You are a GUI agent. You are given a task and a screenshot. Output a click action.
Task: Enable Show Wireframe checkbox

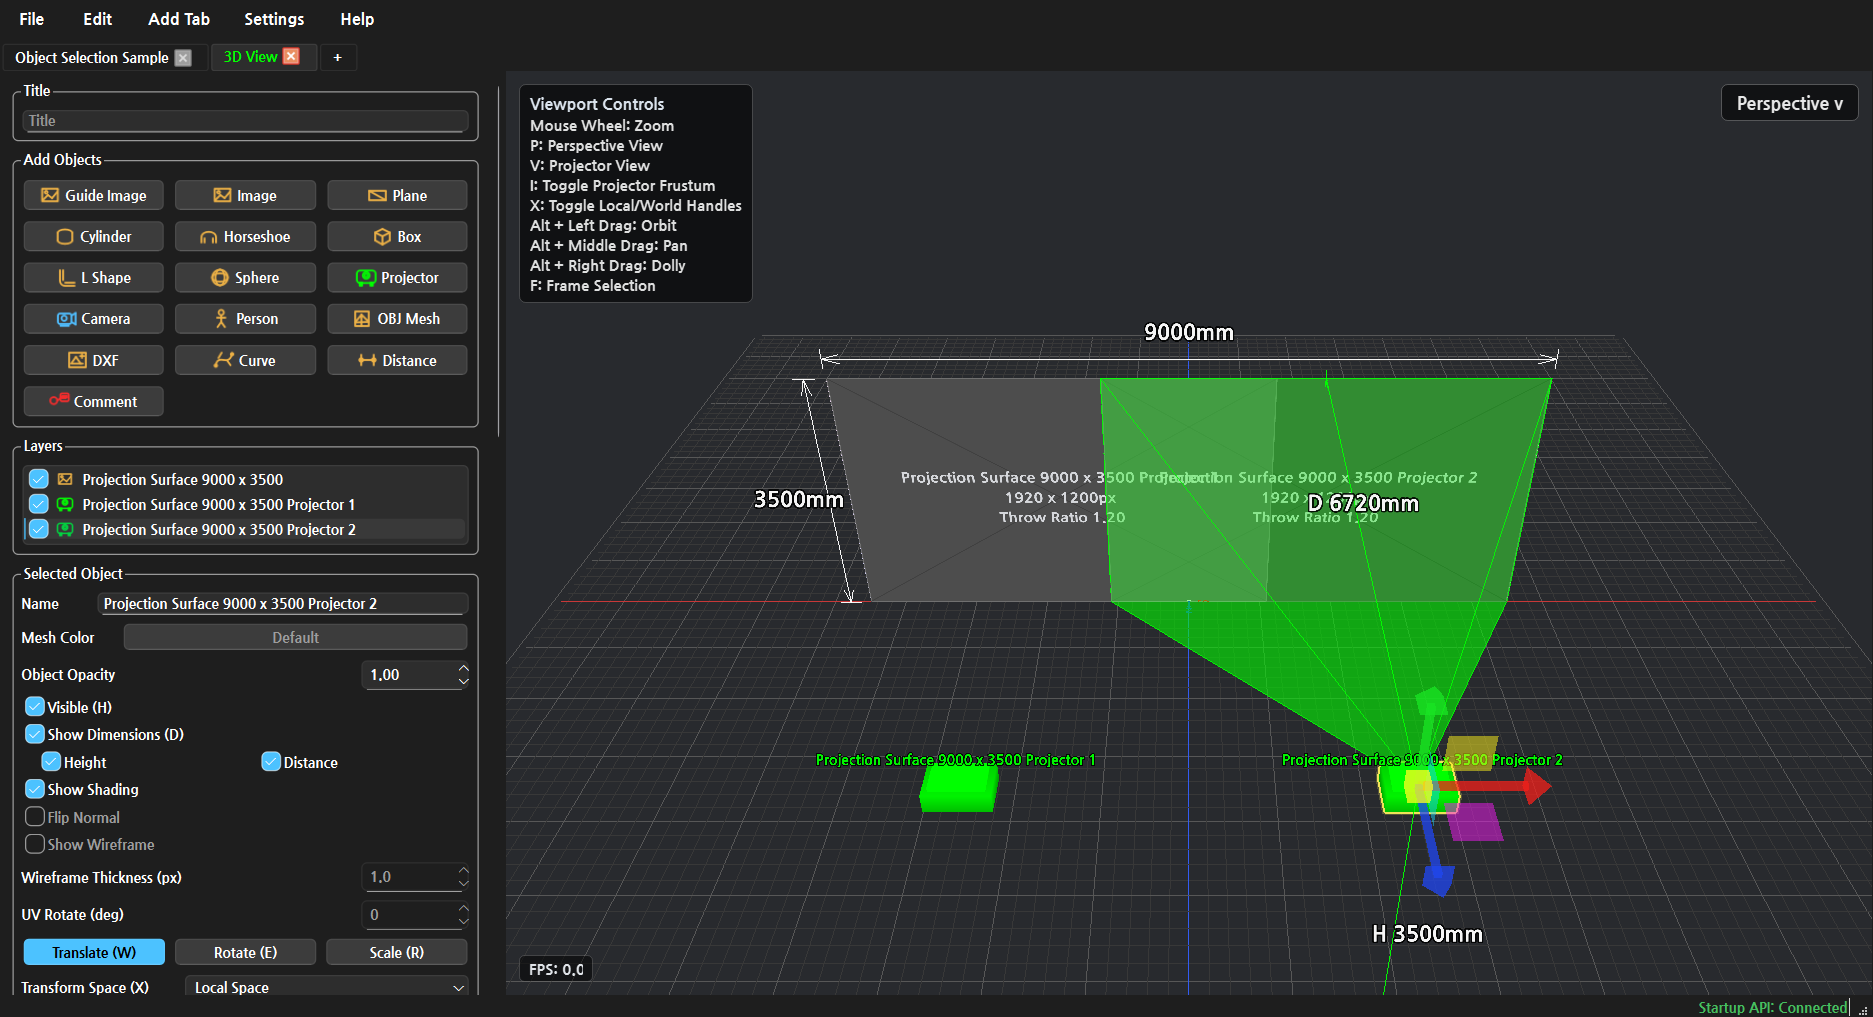coord(35,843)
